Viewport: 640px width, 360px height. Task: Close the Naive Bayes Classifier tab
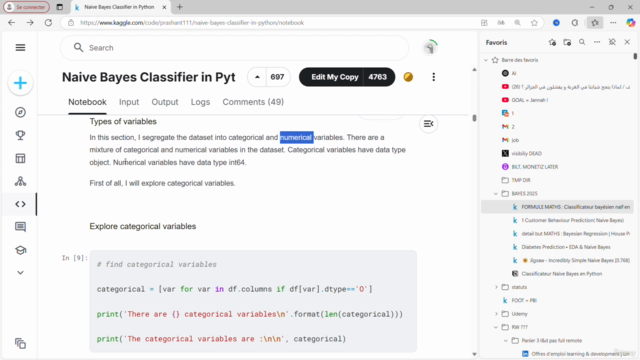(164, 7)
